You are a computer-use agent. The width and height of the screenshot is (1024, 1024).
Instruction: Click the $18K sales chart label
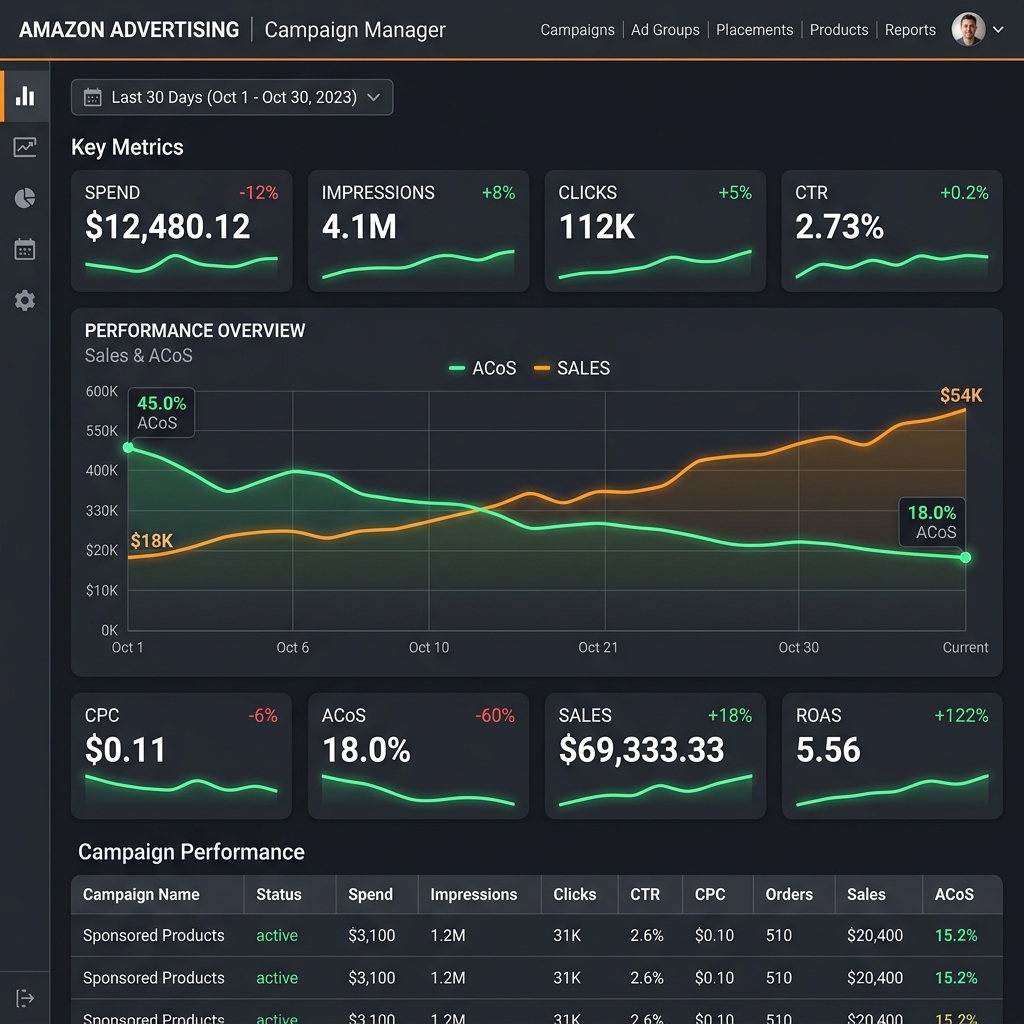pos(152,541)
